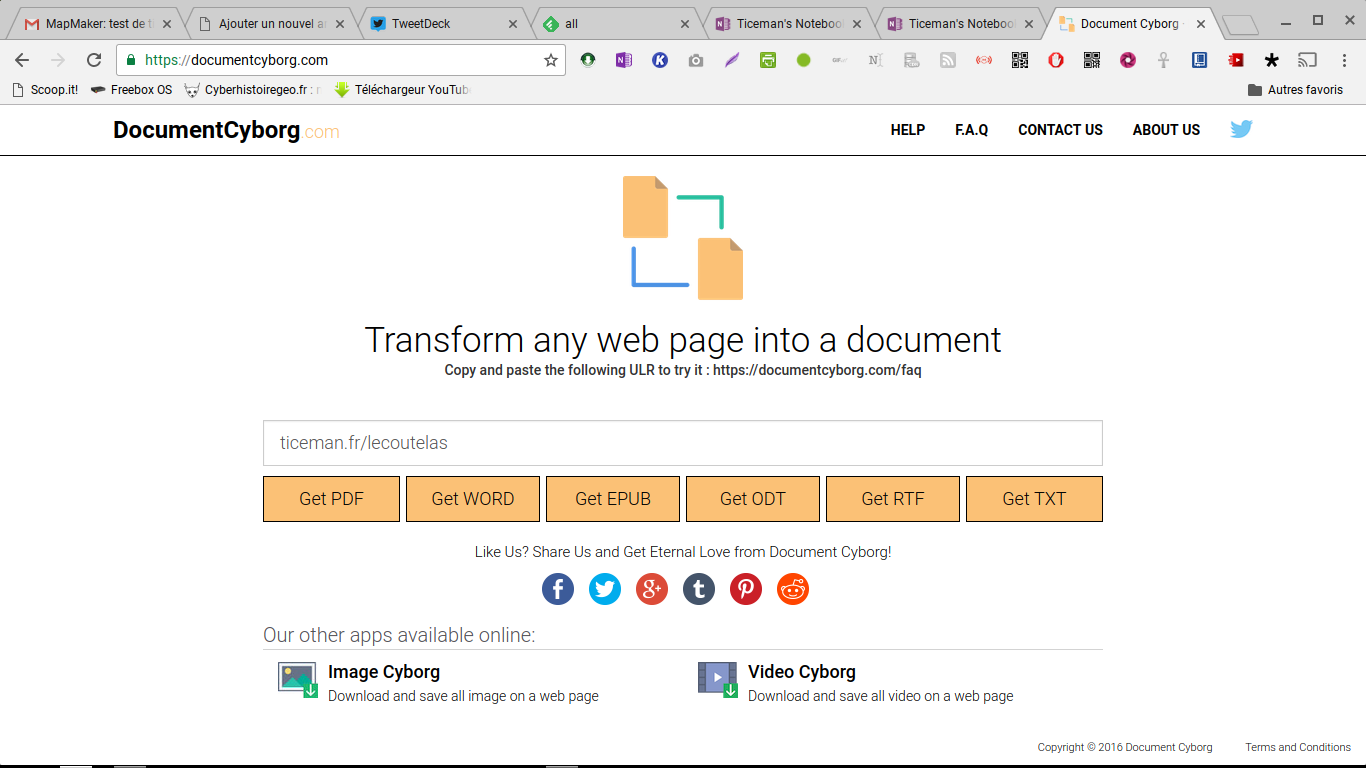Open the ABOUT US page
The image size is (1366, 768).
point(1166,130)
